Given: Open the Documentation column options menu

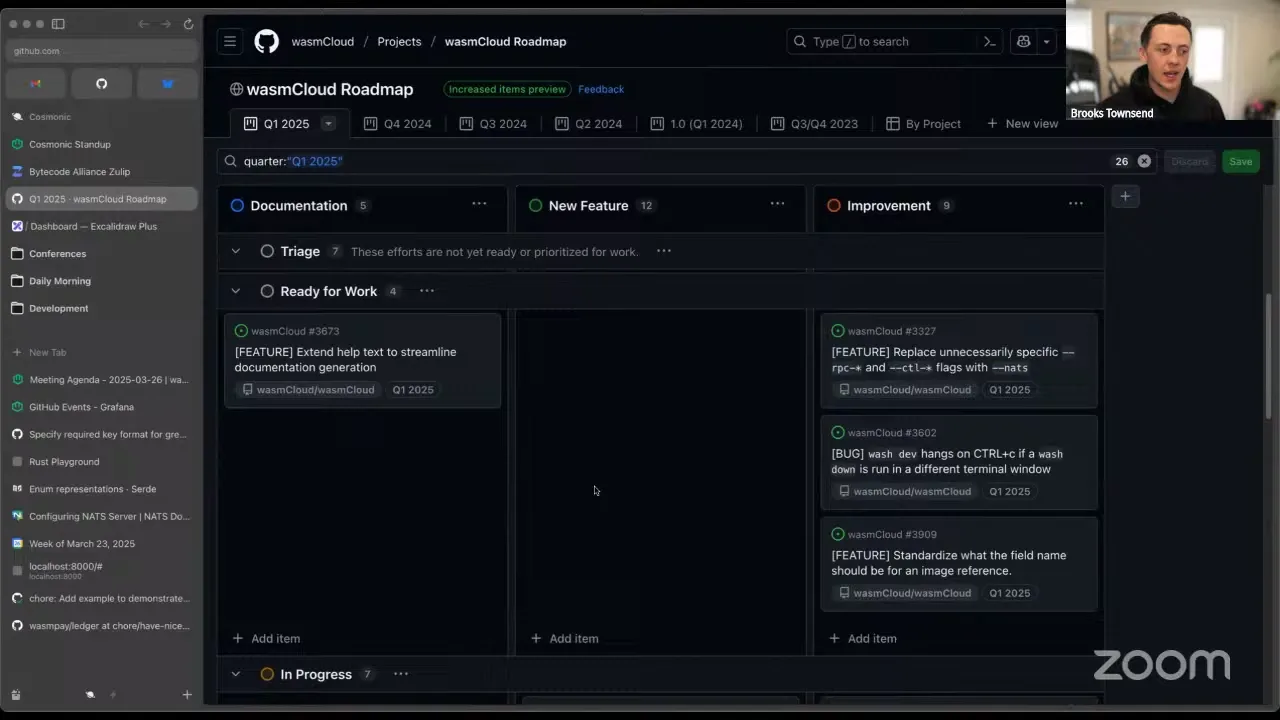Looking at the screenshot, I should click(479, 204).
